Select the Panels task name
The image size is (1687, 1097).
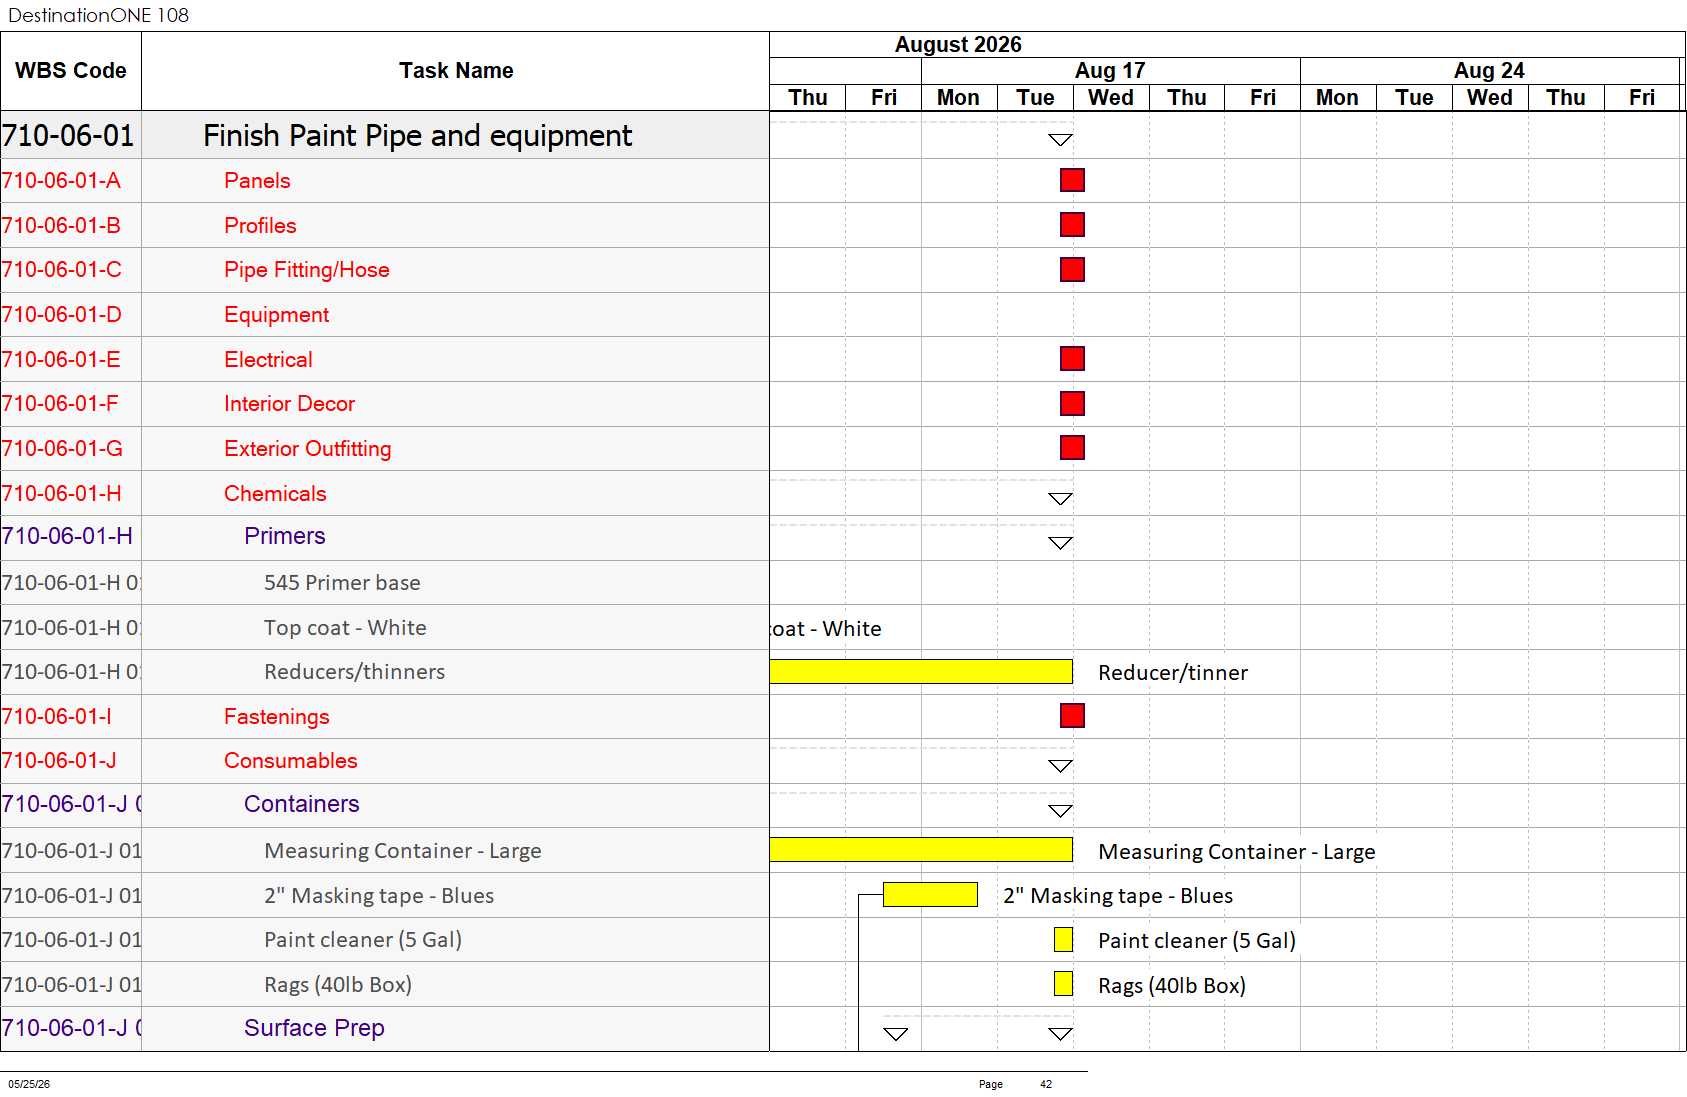point(257,181)
